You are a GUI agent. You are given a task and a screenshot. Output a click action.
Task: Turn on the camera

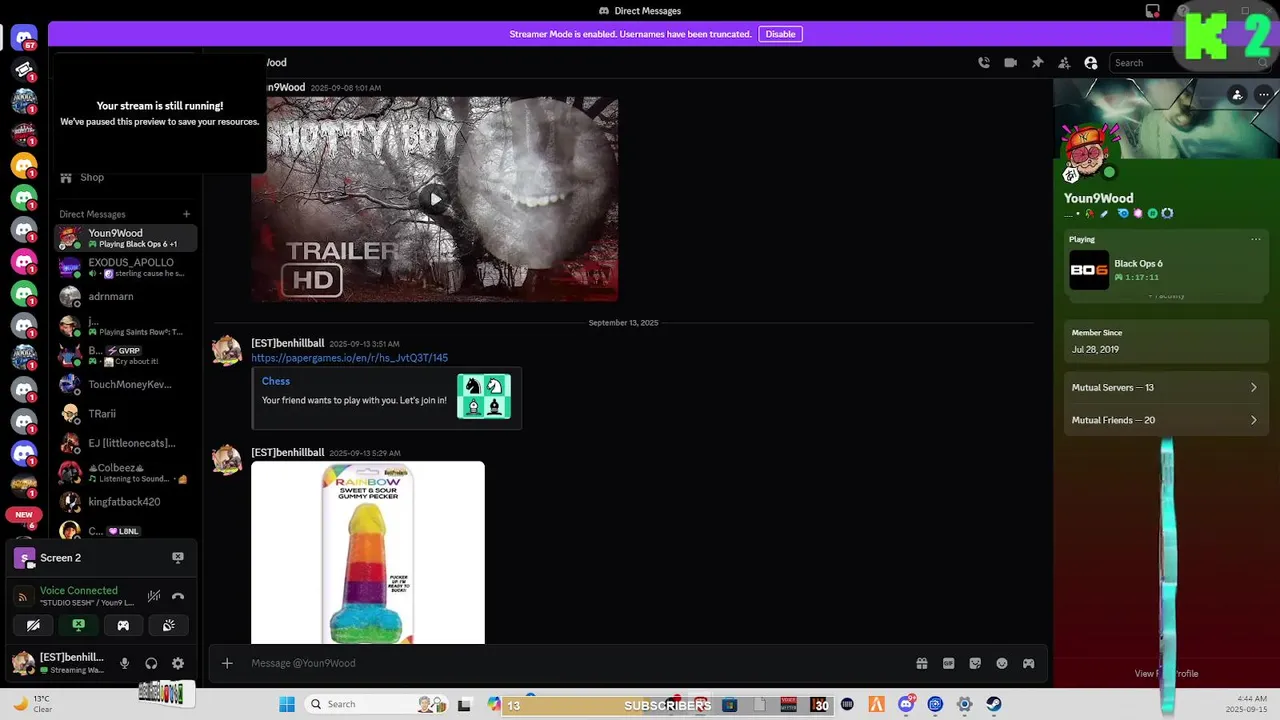[x=33, y=625]
